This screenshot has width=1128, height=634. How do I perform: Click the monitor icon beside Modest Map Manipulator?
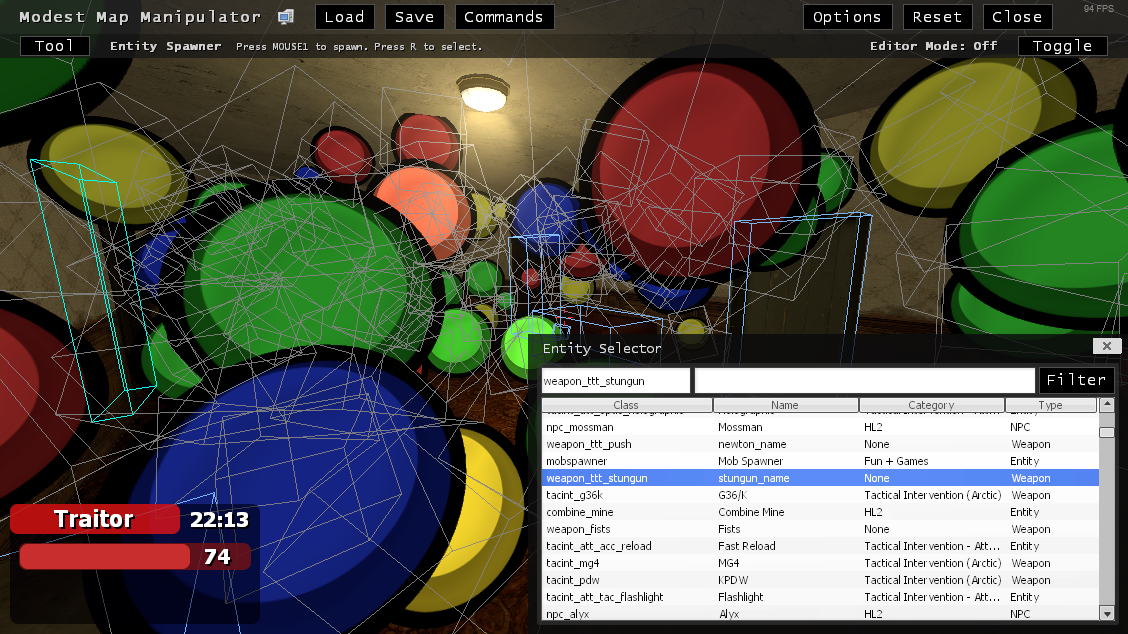pyautogui.click(x=286, y=17)
